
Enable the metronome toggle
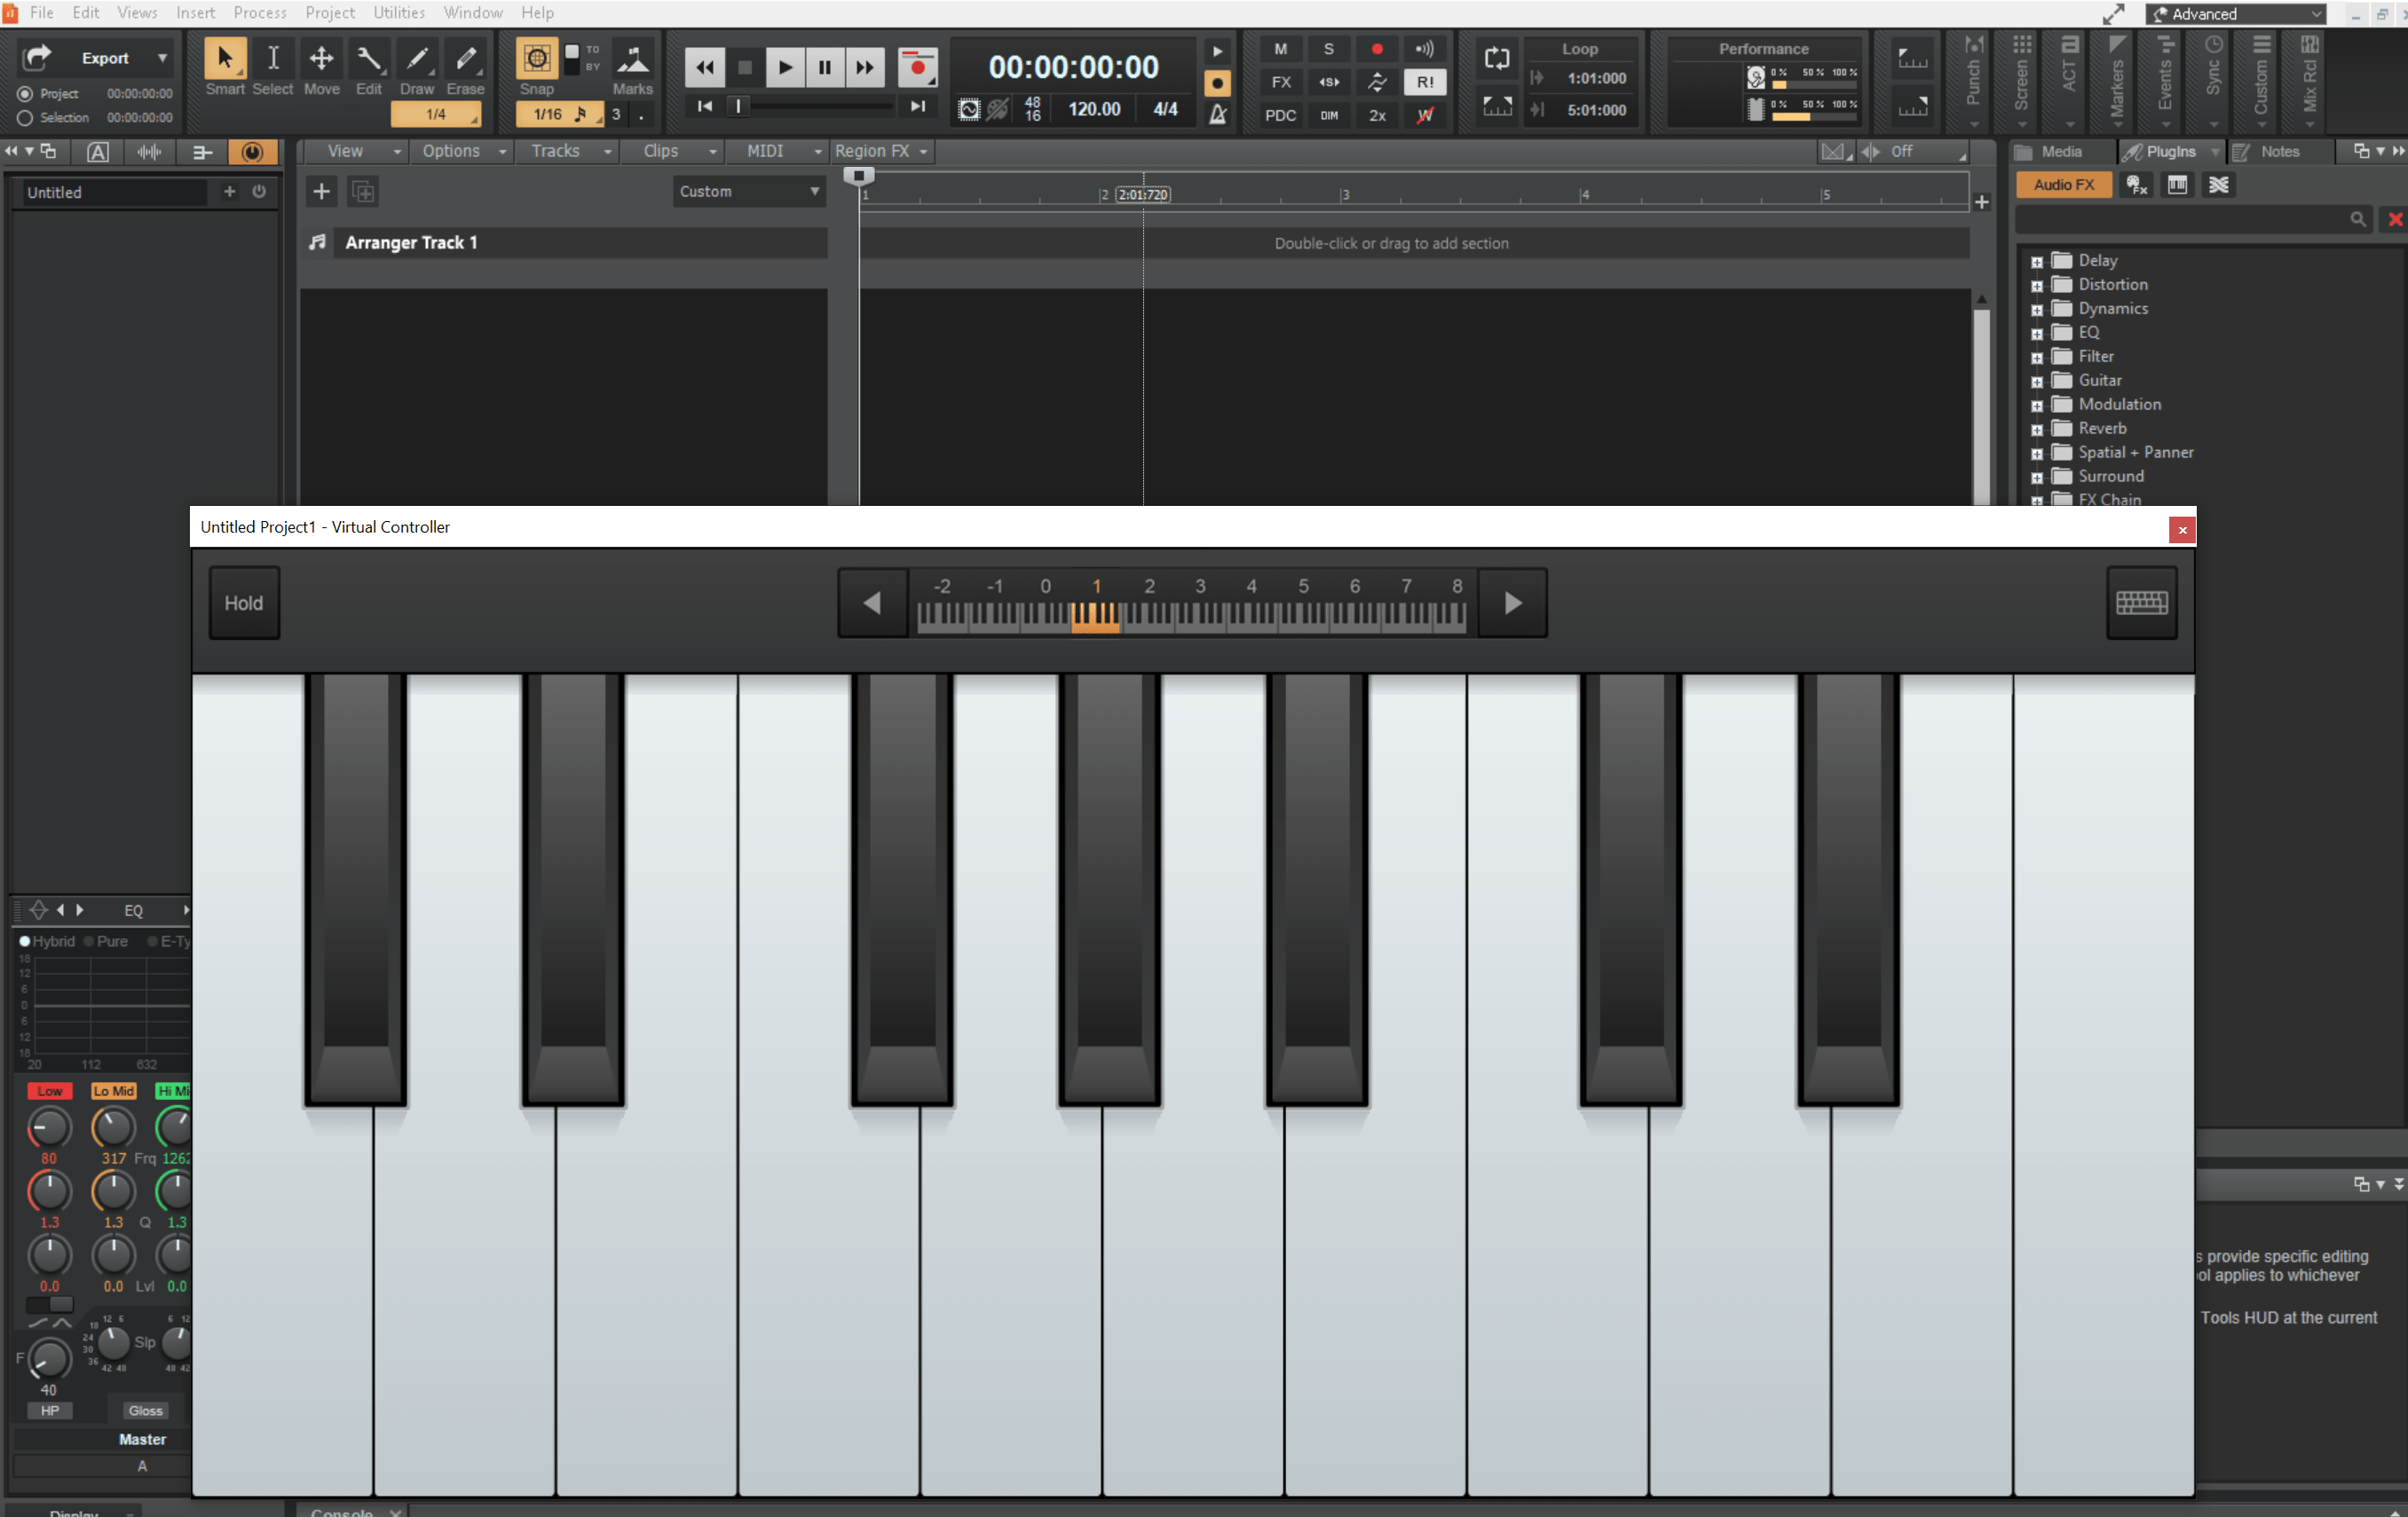[1218, 115]
